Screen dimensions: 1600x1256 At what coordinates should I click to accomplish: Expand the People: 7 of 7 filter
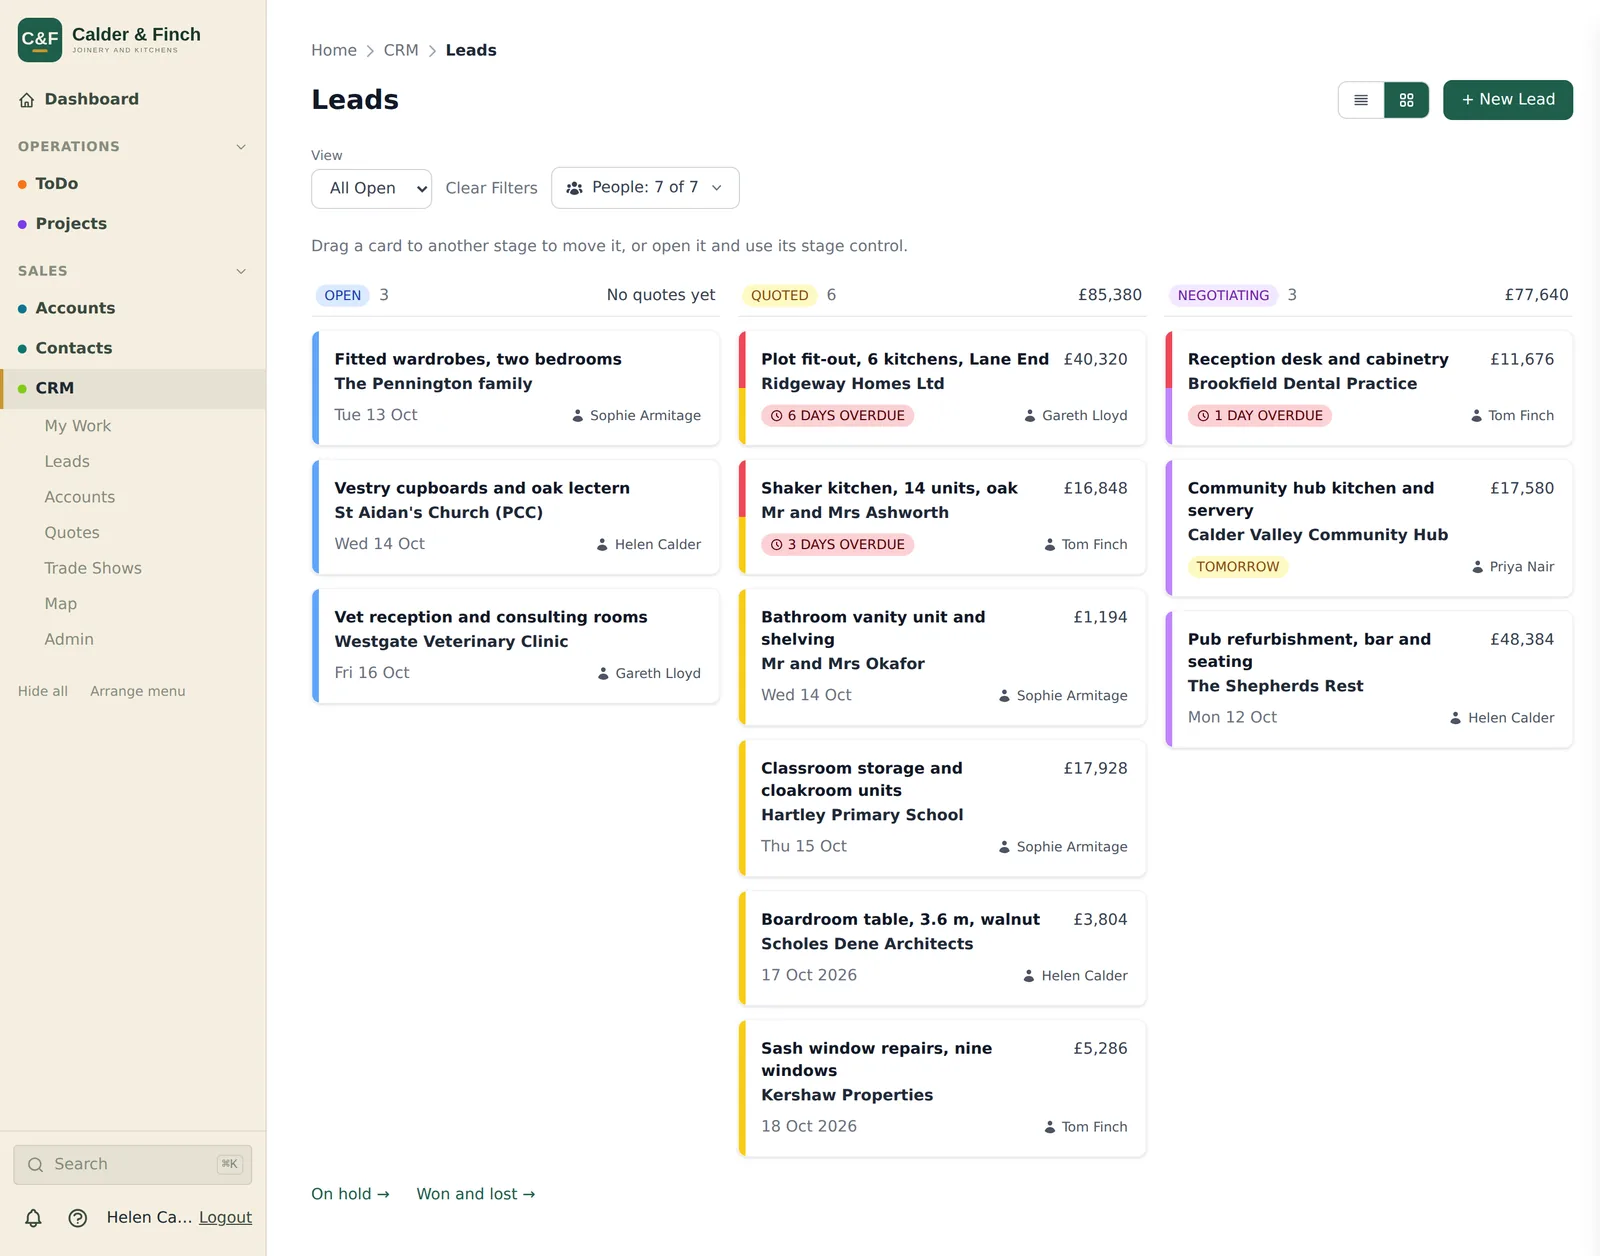(645, 188)
